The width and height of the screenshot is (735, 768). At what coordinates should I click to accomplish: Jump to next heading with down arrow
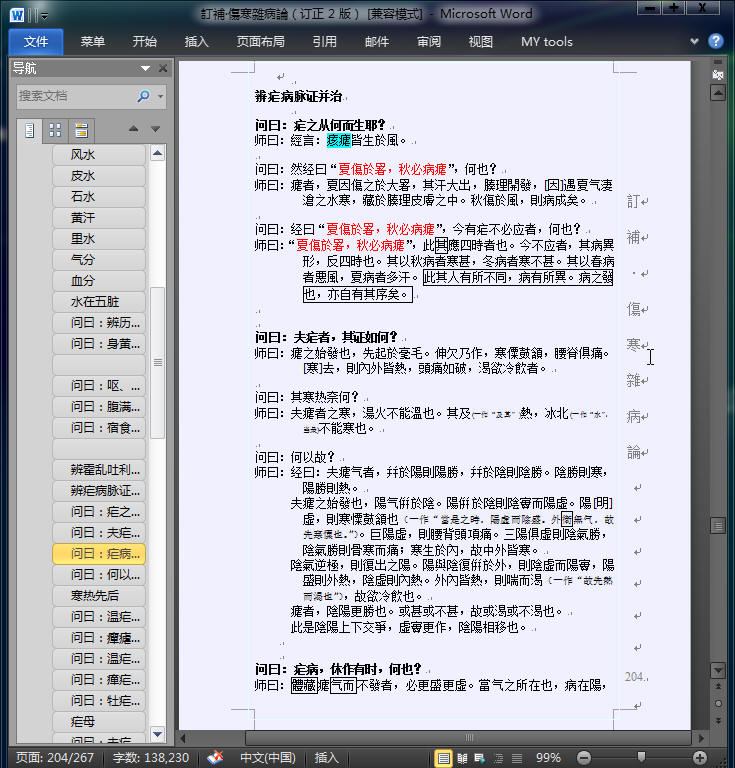point(155,130)
